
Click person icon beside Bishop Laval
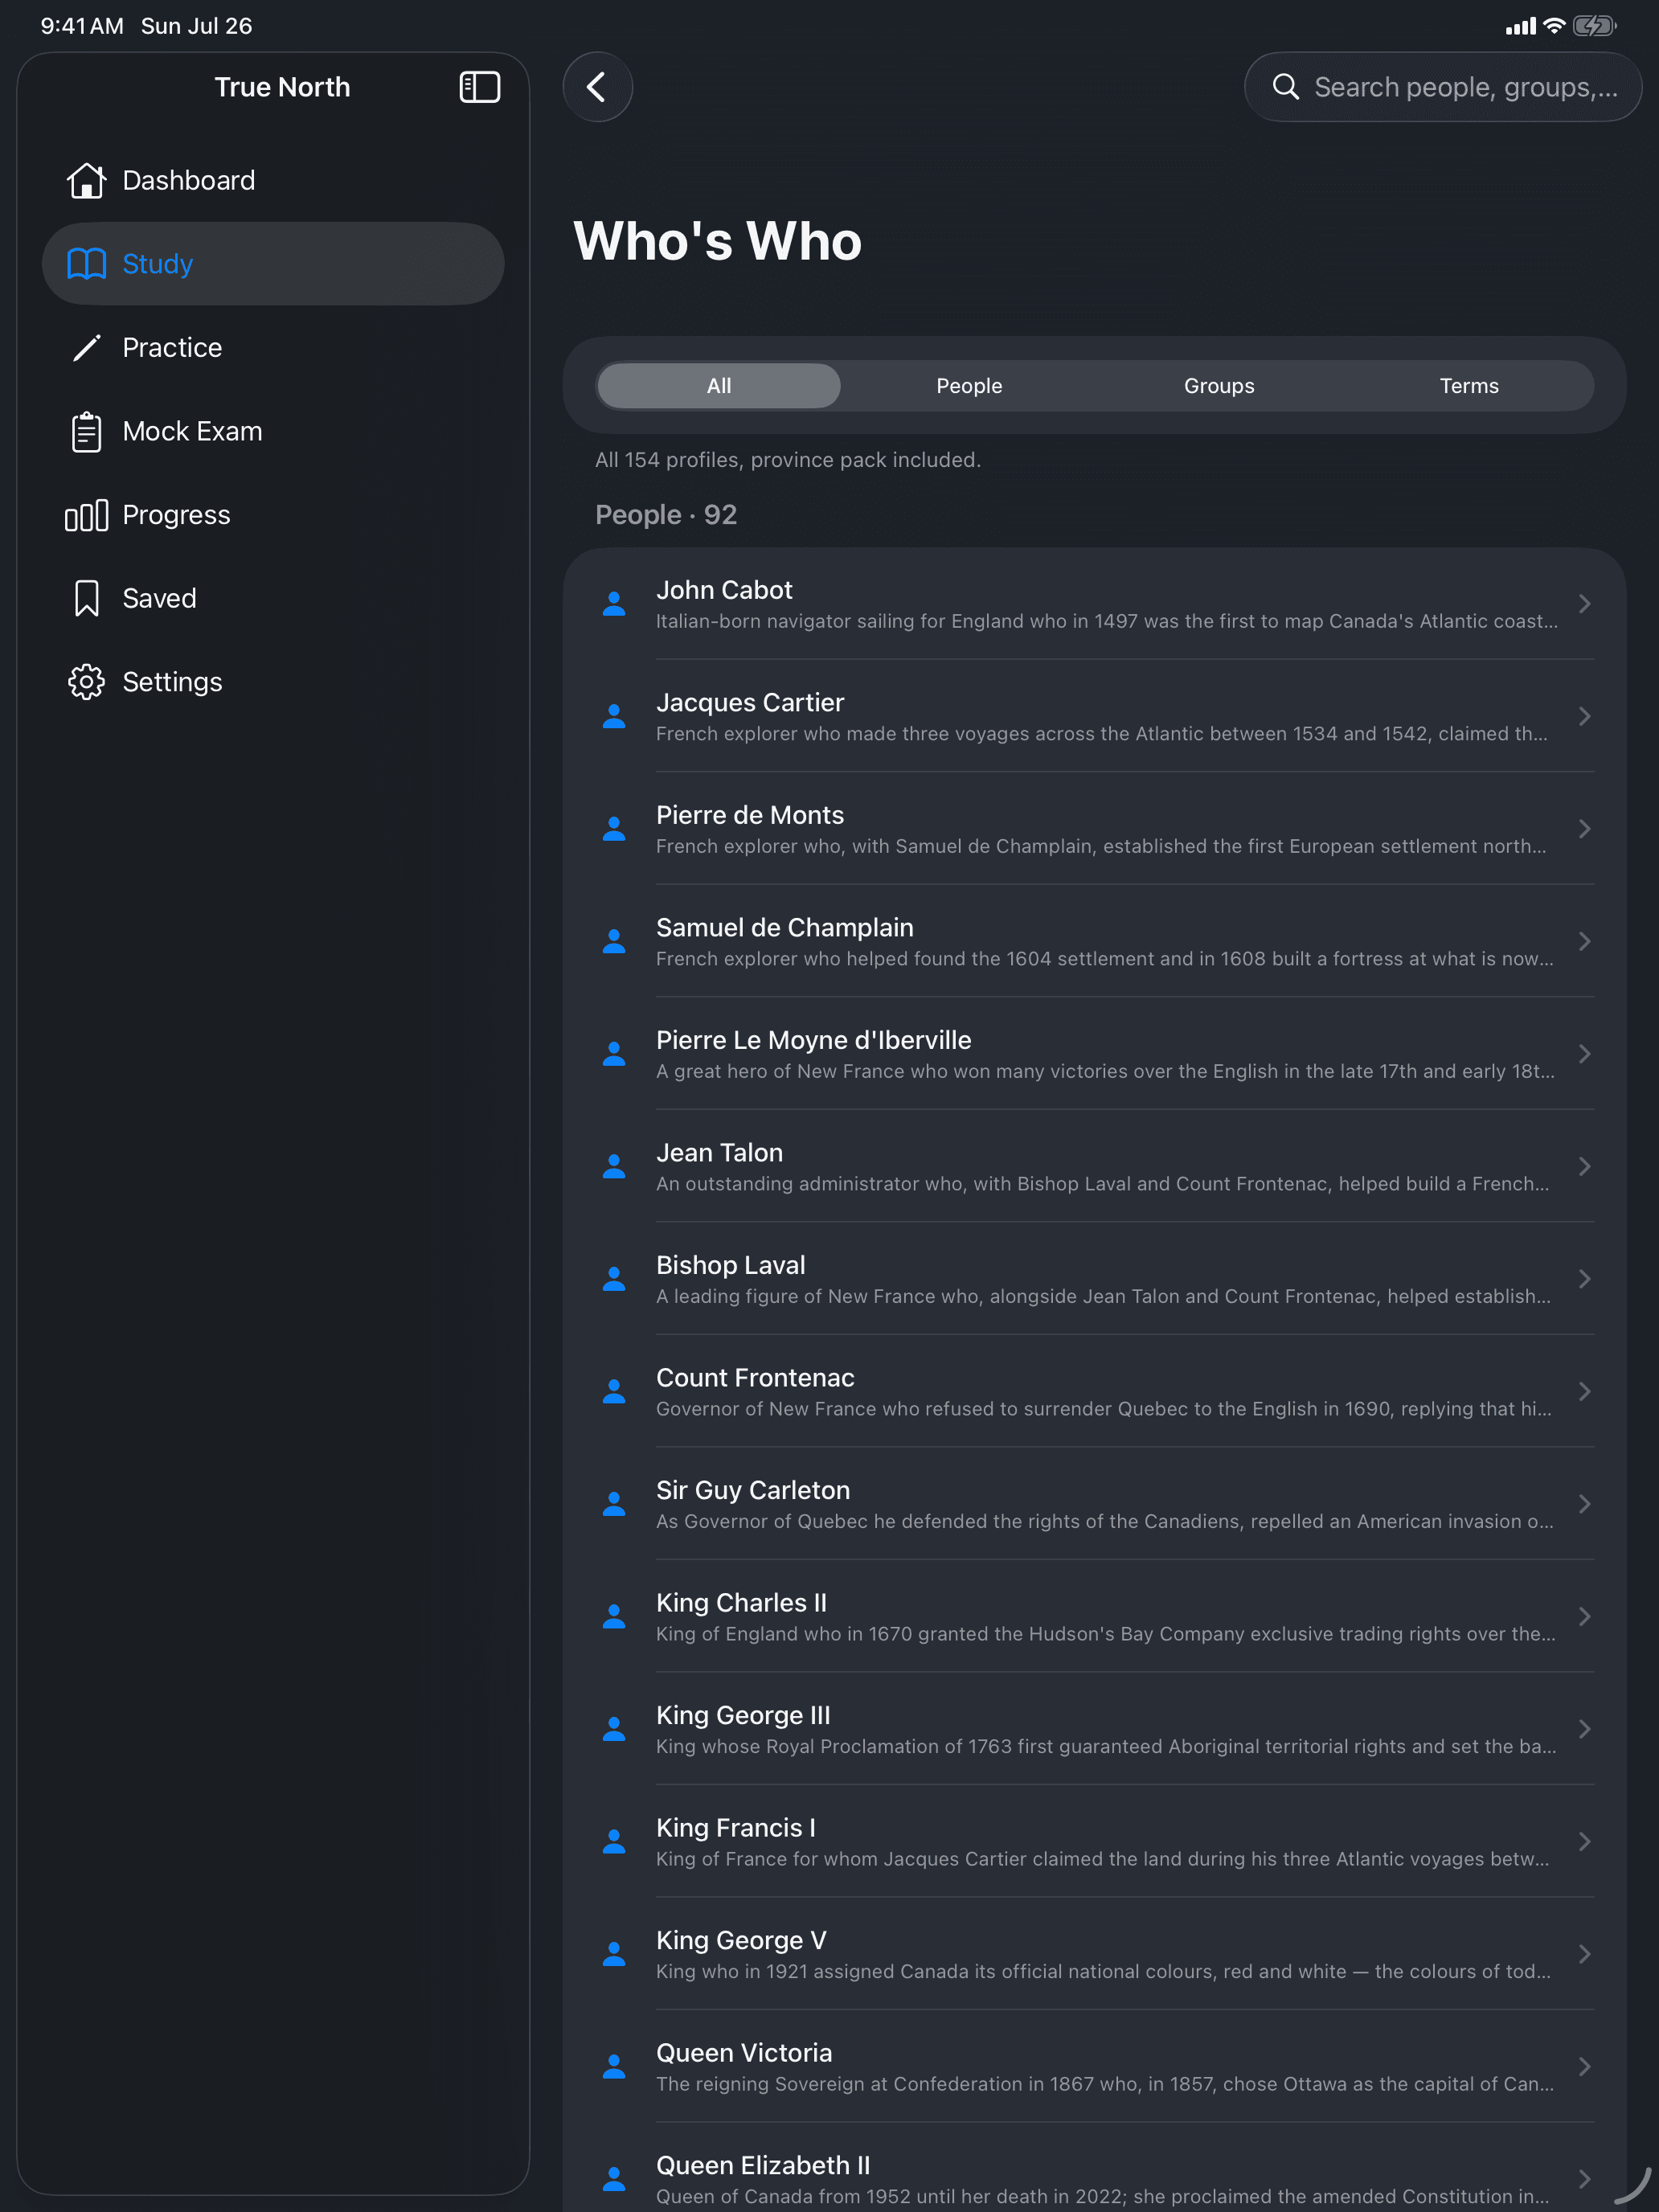[x=614, y=1279]
